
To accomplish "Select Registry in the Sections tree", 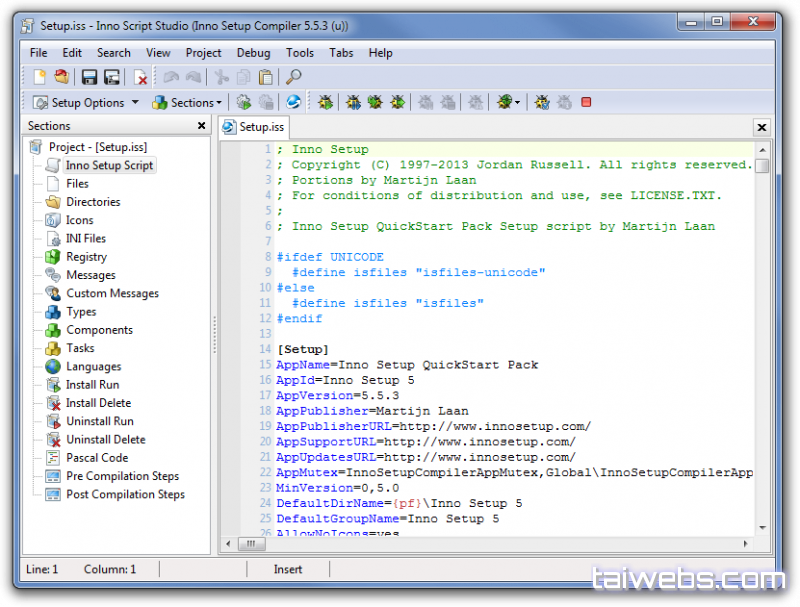I will pyautogui.click(x=86, y=257).
